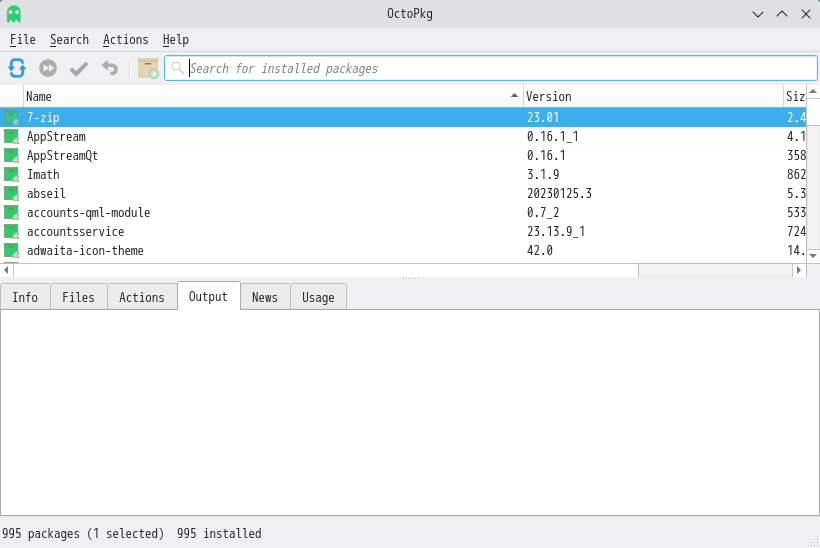Select the adwaita-icon-theme package name

tap(85, 250)
